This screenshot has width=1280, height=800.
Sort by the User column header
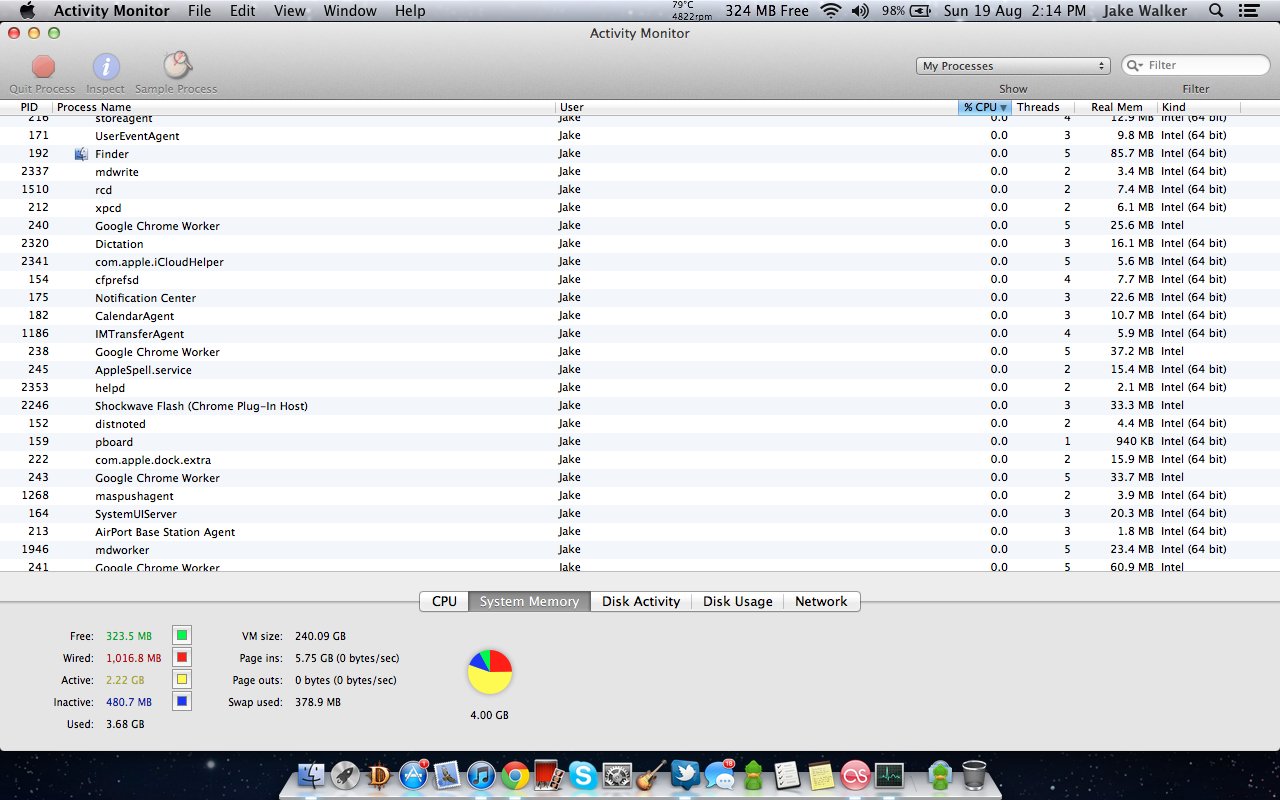[757, 107]
